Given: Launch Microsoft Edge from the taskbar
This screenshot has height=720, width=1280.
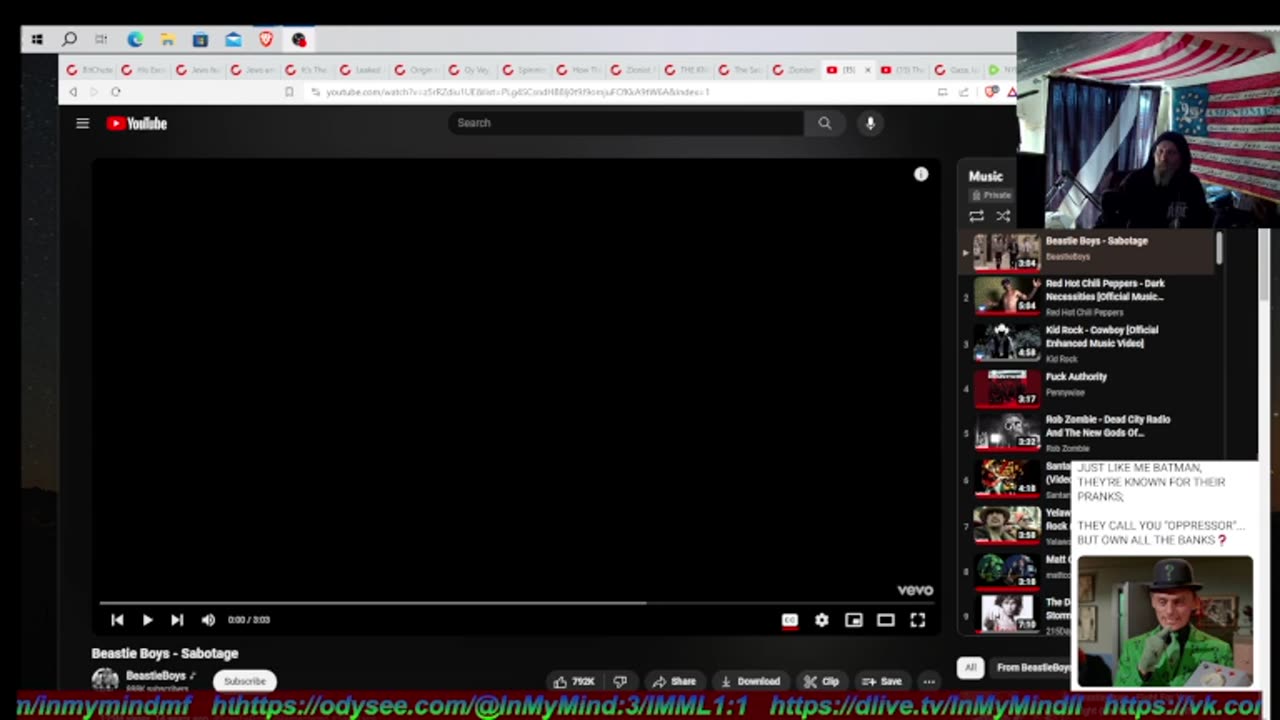Looking at the screenshot, I should pyautogui.click(x=135, y=40).
